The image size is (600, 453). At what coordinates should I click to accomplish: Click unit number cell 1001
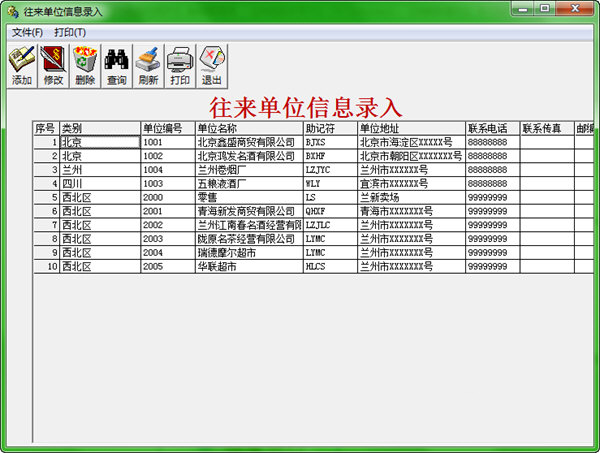[x=168, y=142]
